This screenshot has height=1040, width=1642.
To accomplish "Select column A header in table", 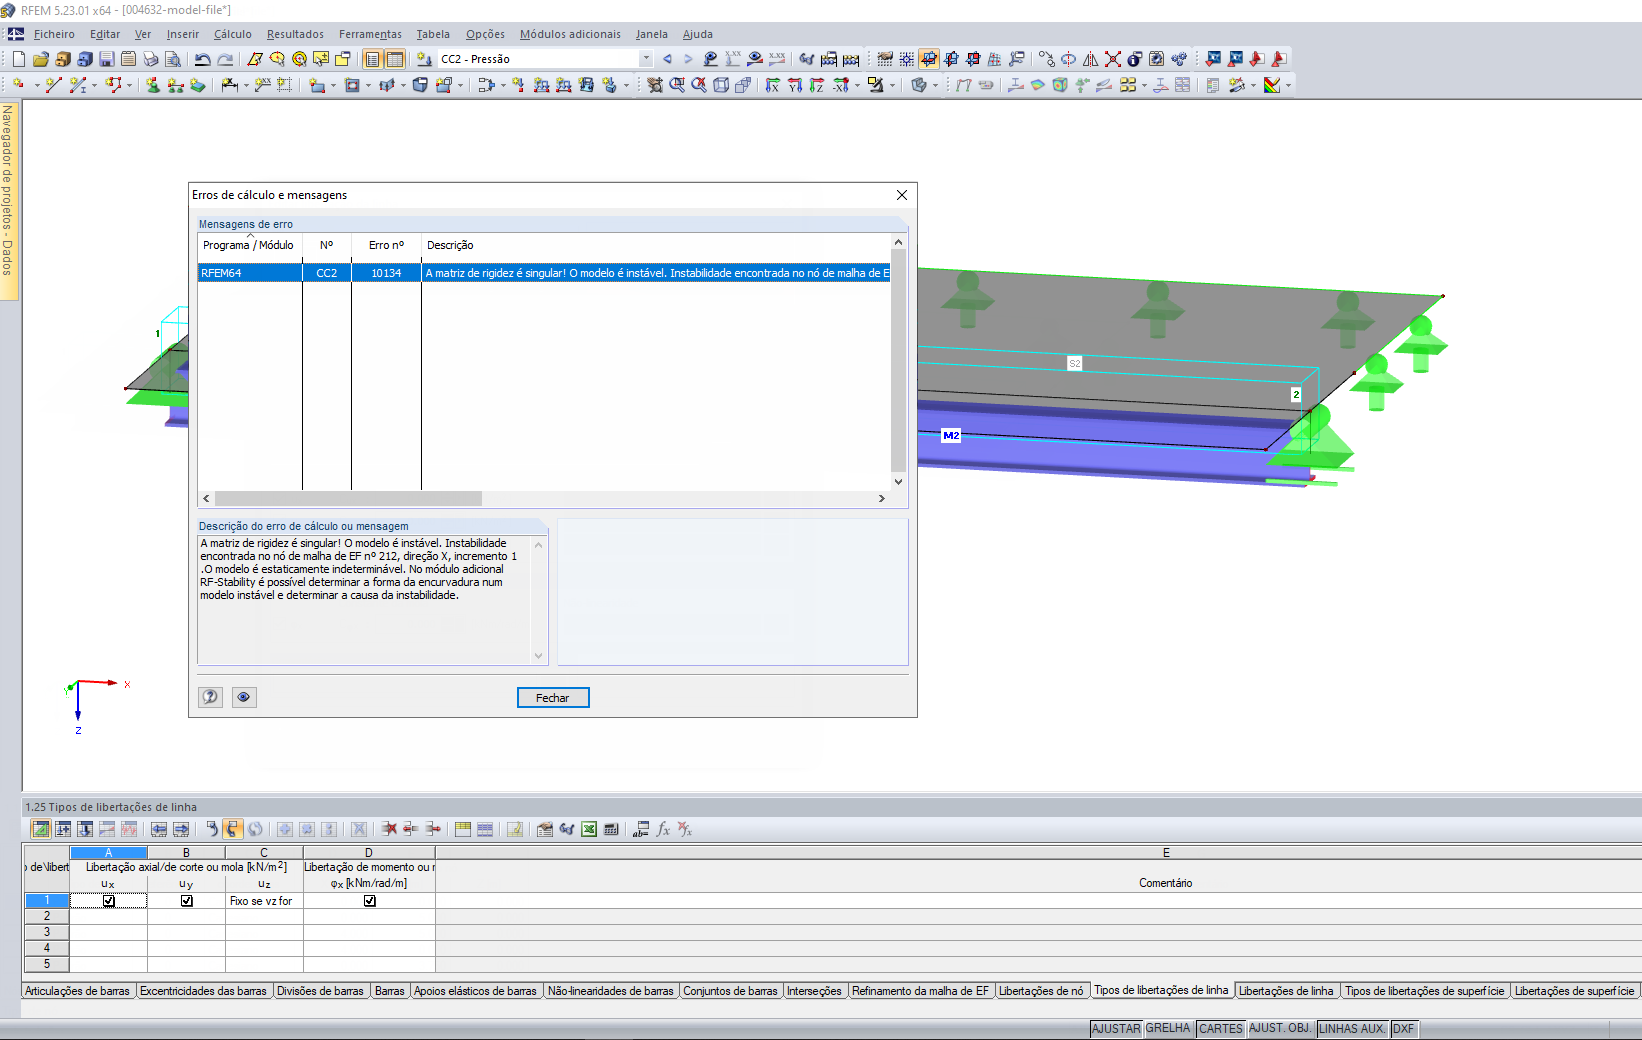I will coord(108,853).
